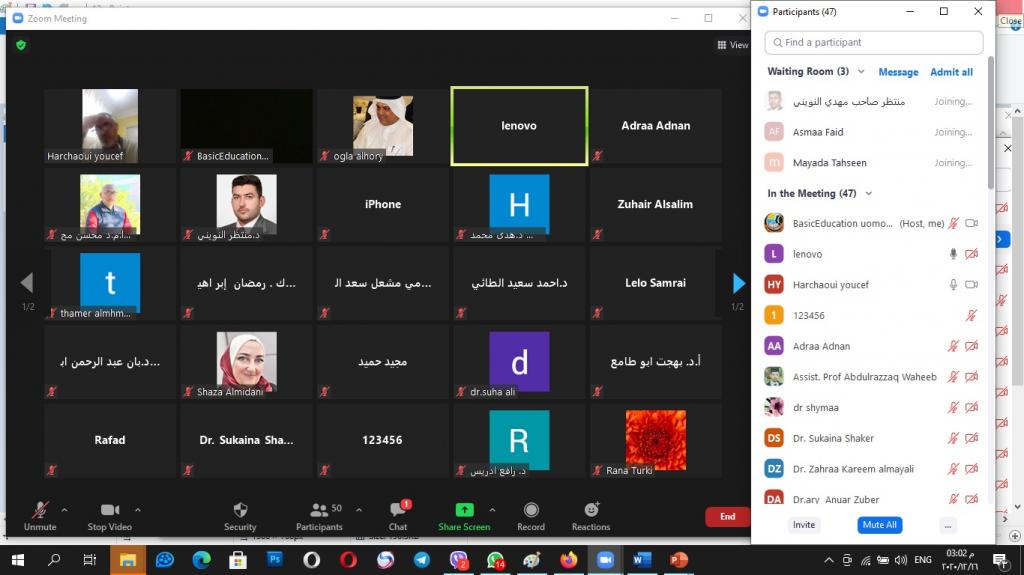Expand the audio options arrow beside Unmute
Image resolution: width=1024 pixels, height=575 pixels.
coord(65,509)
